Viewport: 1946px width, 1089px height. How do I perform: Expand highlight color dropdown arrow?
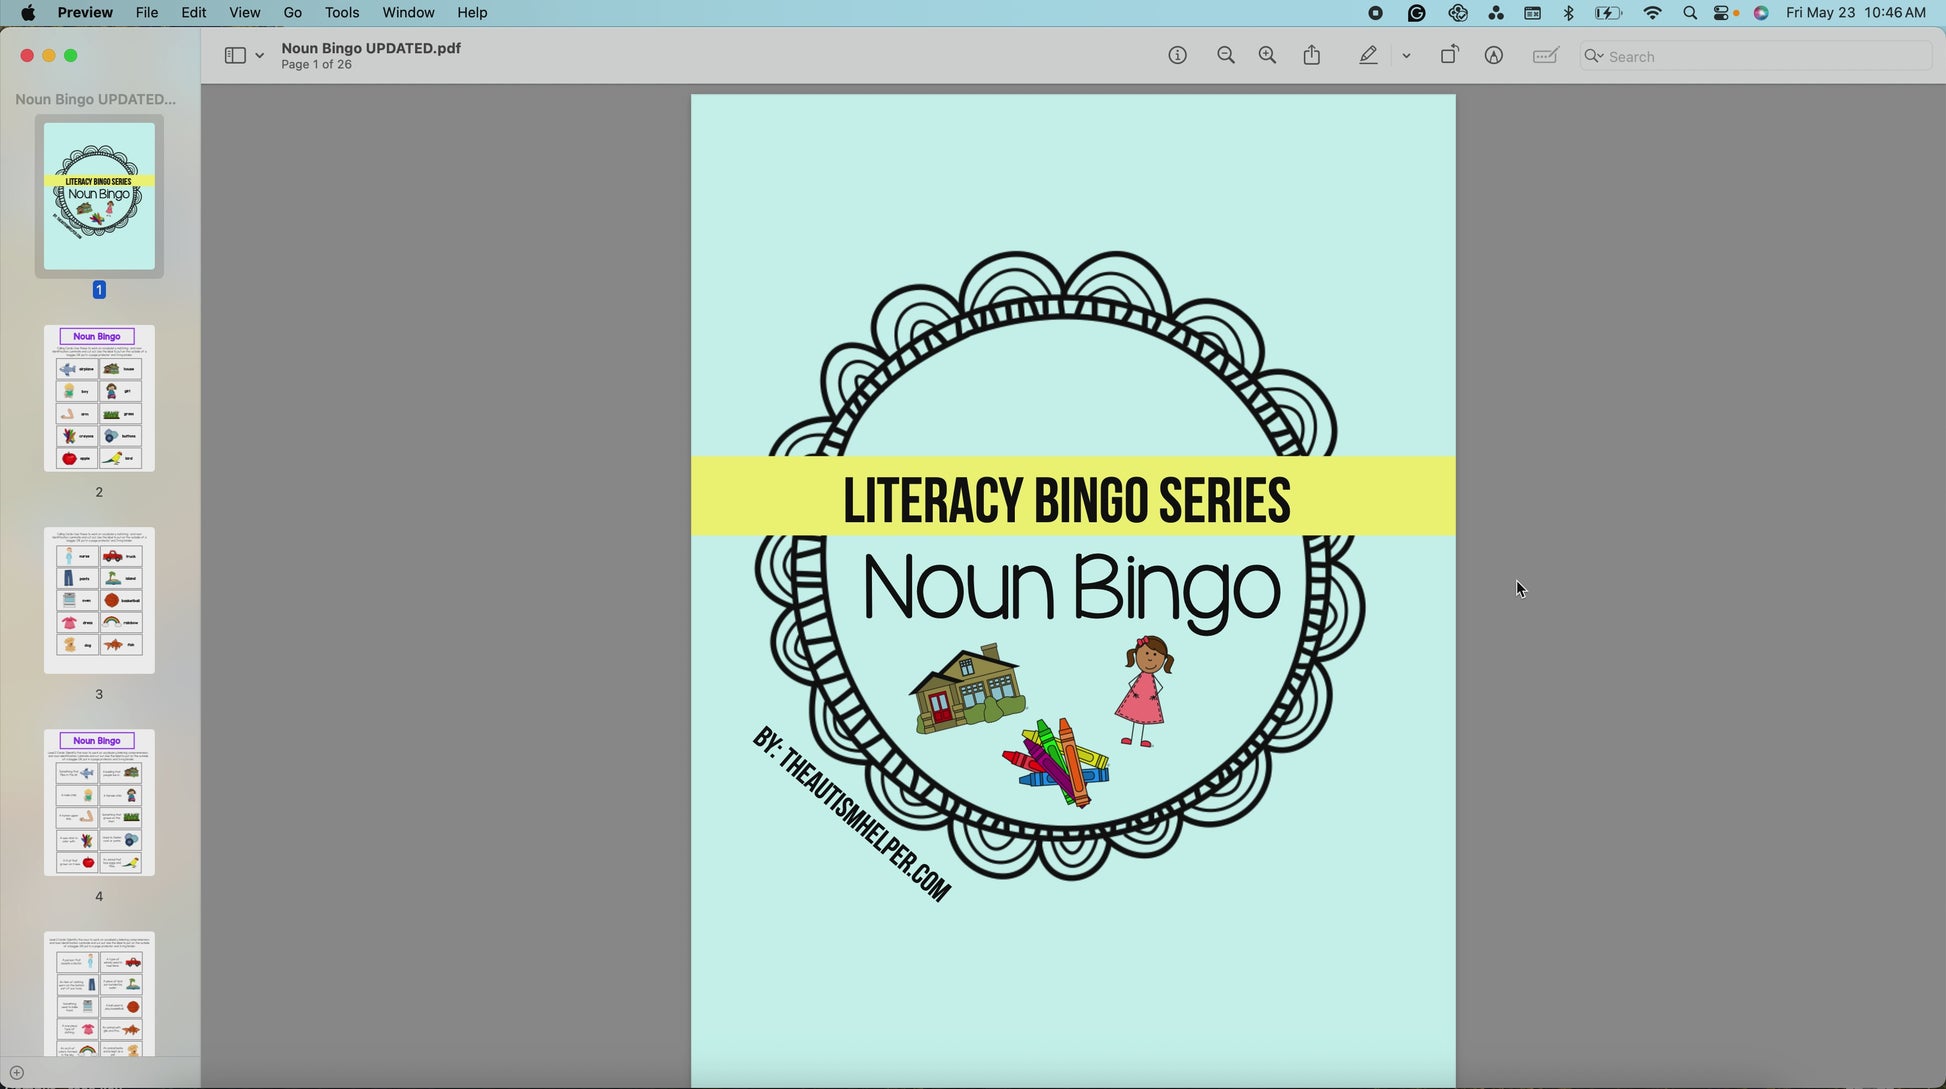(1406, 56)
